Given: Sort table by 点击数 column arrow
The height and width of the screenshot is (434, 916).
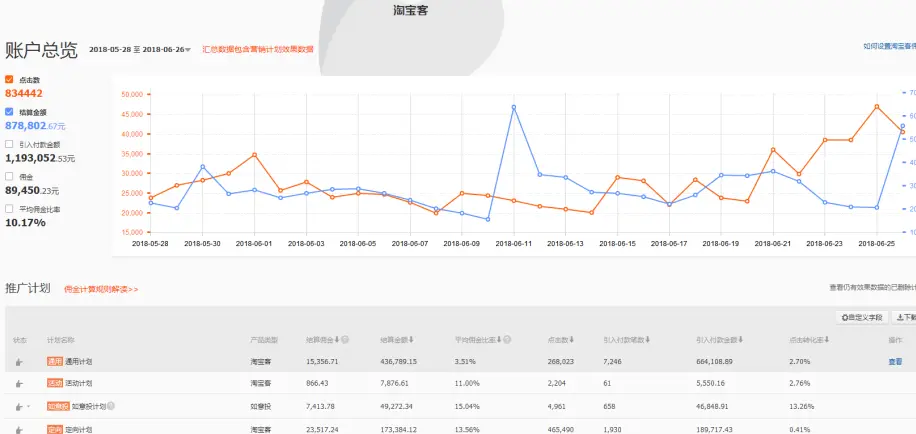Looking at the screenshot, I should click(572, 339).
